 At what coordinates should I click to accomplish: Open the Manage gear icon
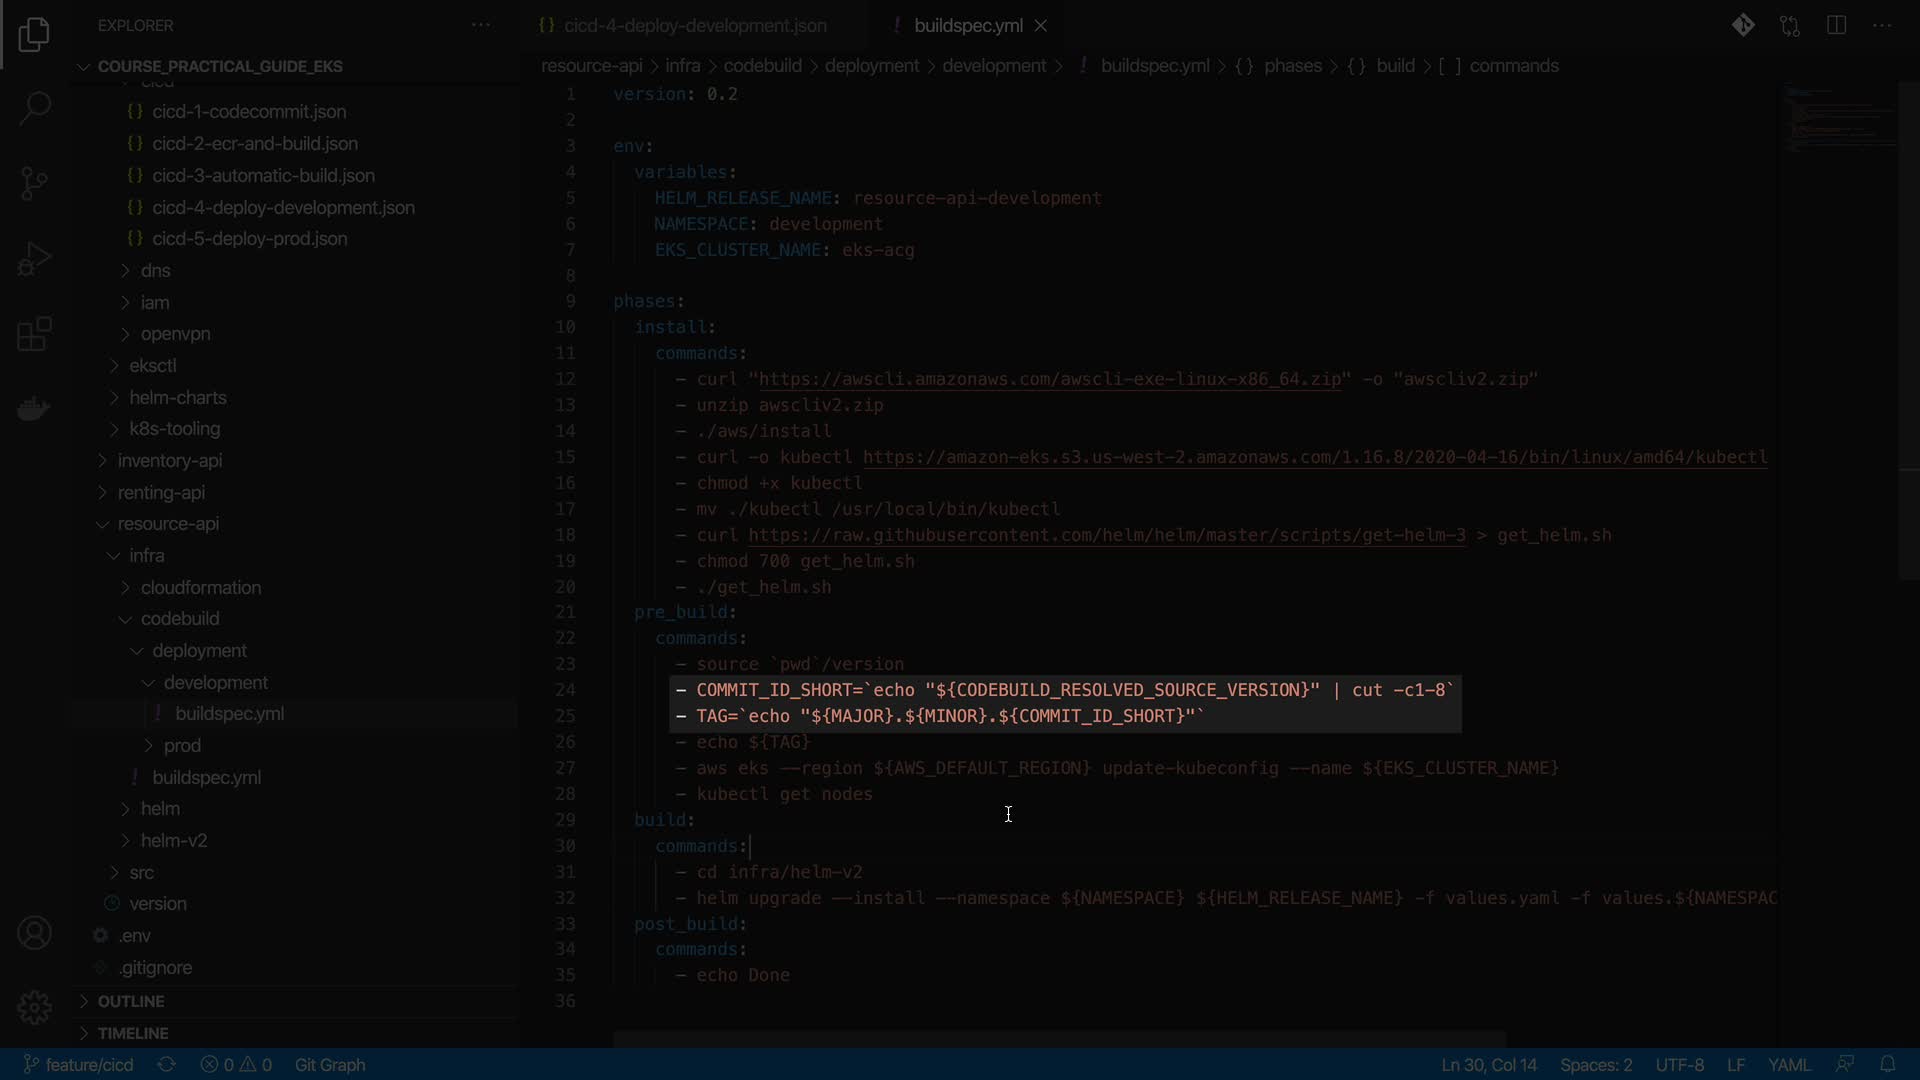pyautogui.click(x=34, y=1007)
